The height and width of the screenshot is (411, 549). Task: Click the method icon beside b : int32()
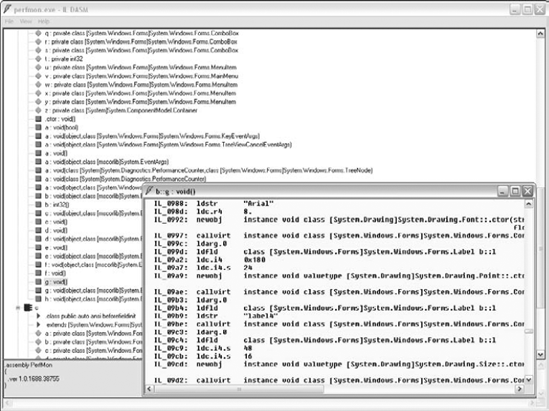coord(39,205)
